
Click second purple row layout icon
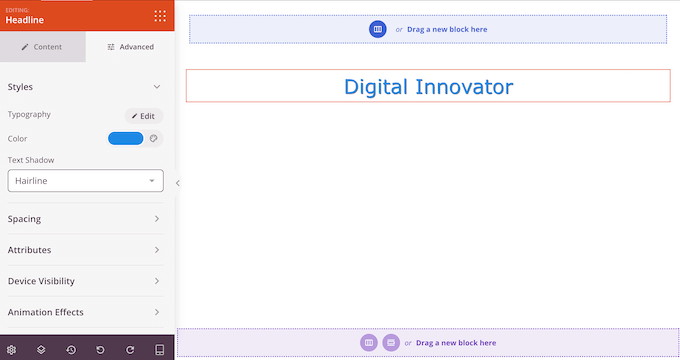click(x=391, y=343)
